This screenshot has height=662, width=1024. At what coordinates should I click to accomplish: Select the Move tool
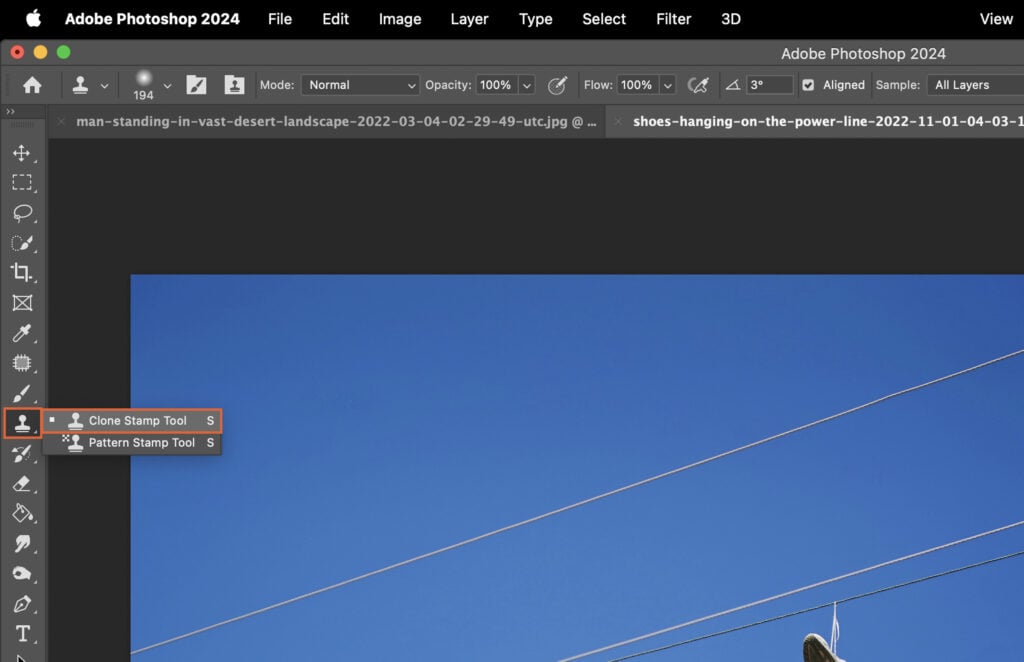(23, 153)
